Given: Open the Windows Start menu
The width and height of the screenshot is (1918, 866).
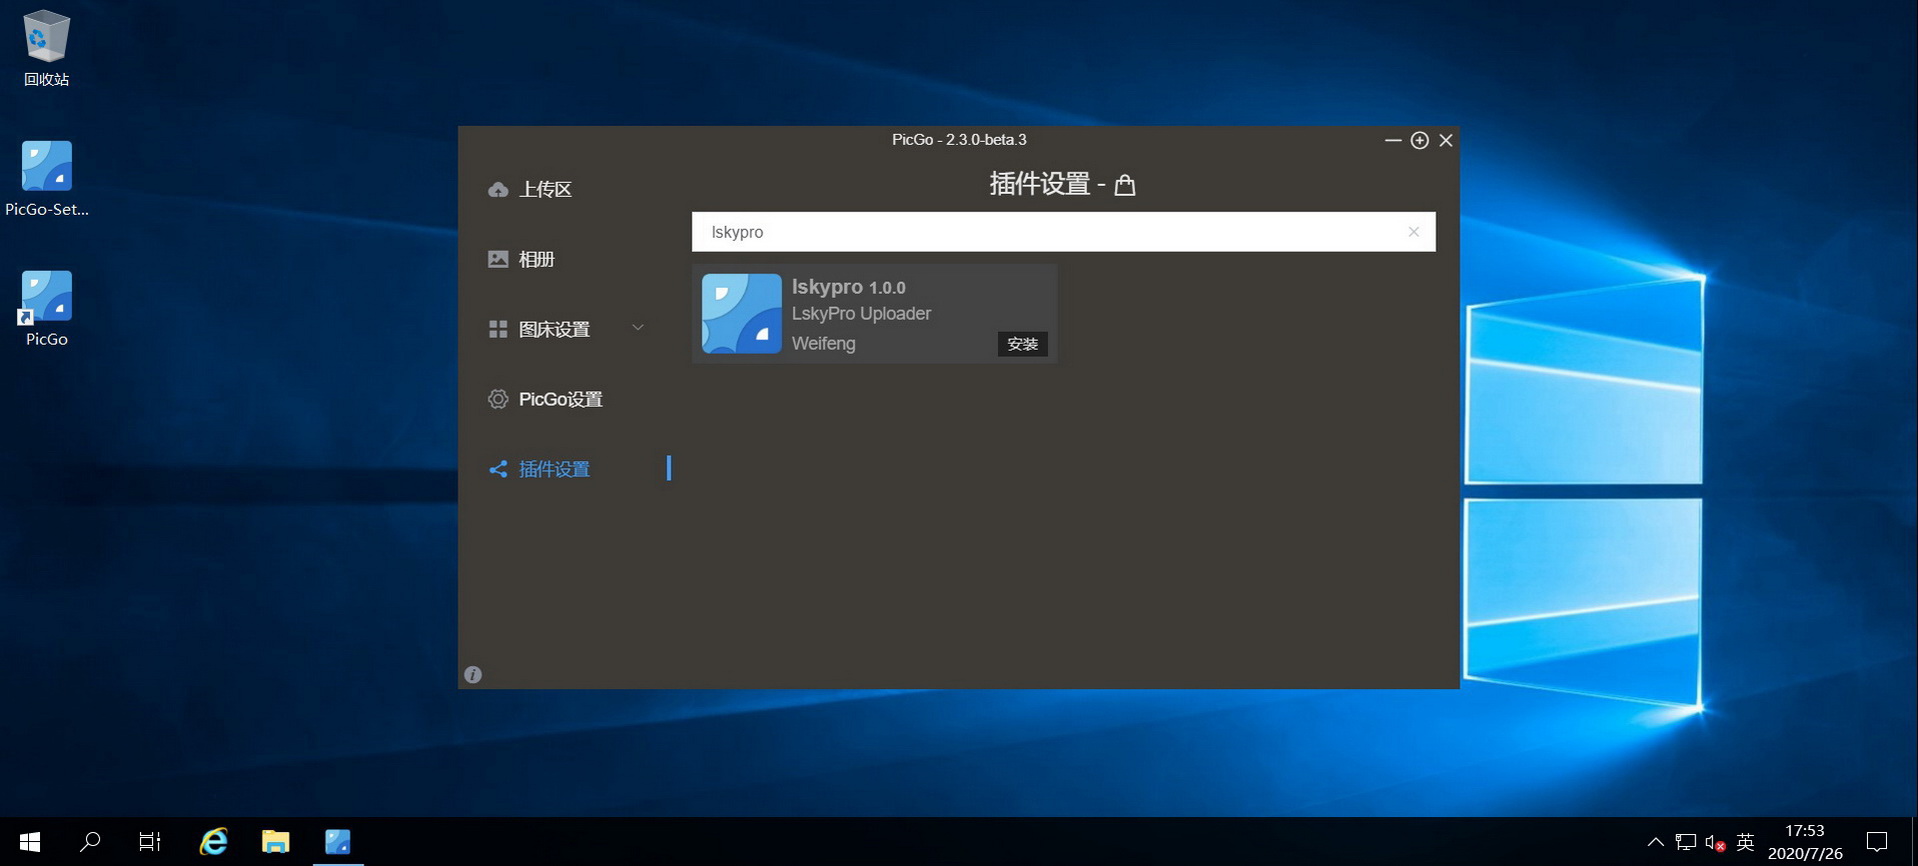Looking at the screenshot, I should coord(30,842).
